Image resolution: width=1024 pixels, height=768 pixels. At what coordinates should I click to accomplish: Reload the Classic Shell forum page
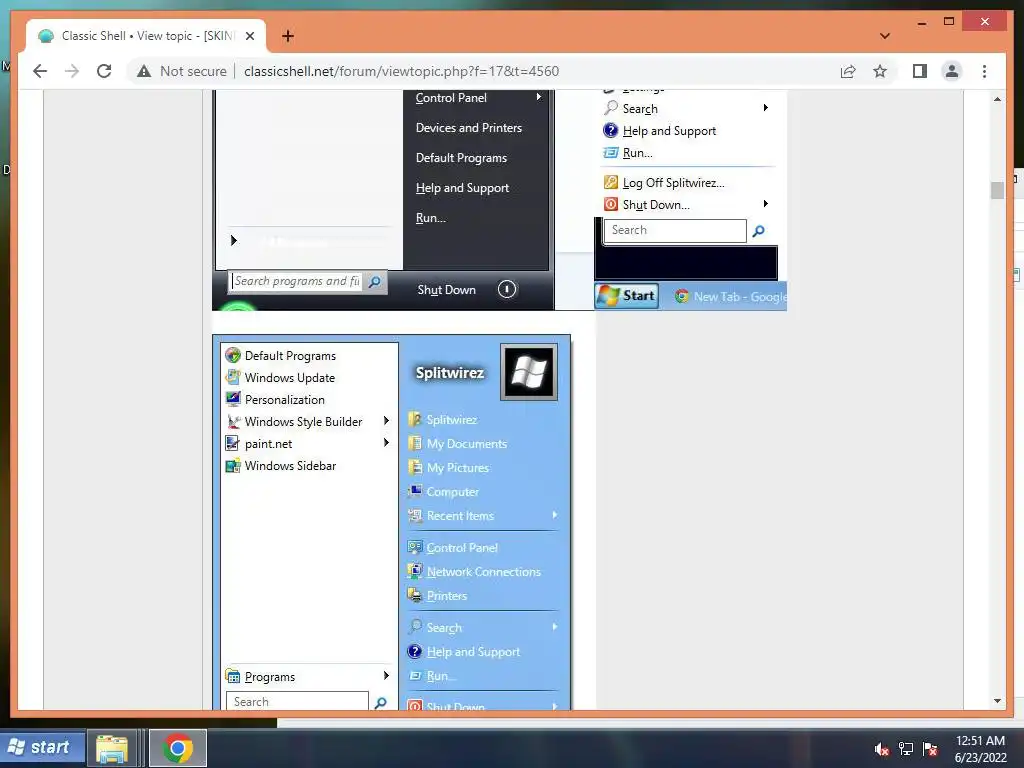tap(104, 71)
